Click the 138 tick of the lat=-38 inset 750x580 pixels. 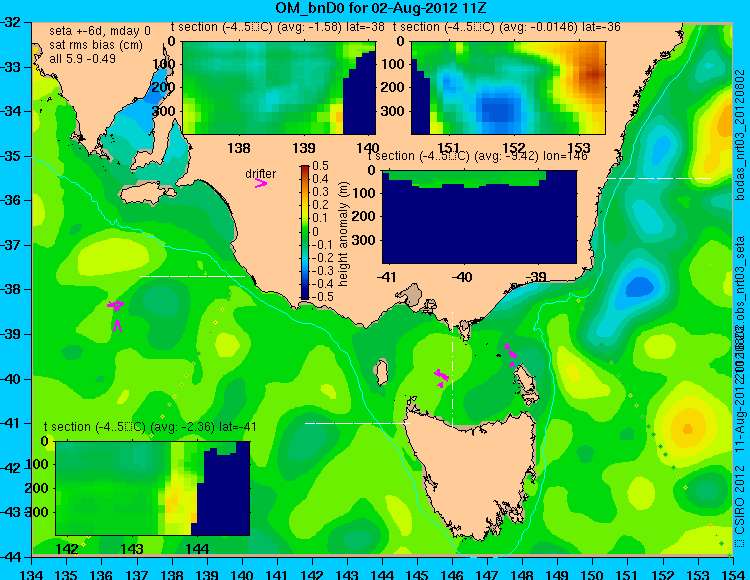239,148
